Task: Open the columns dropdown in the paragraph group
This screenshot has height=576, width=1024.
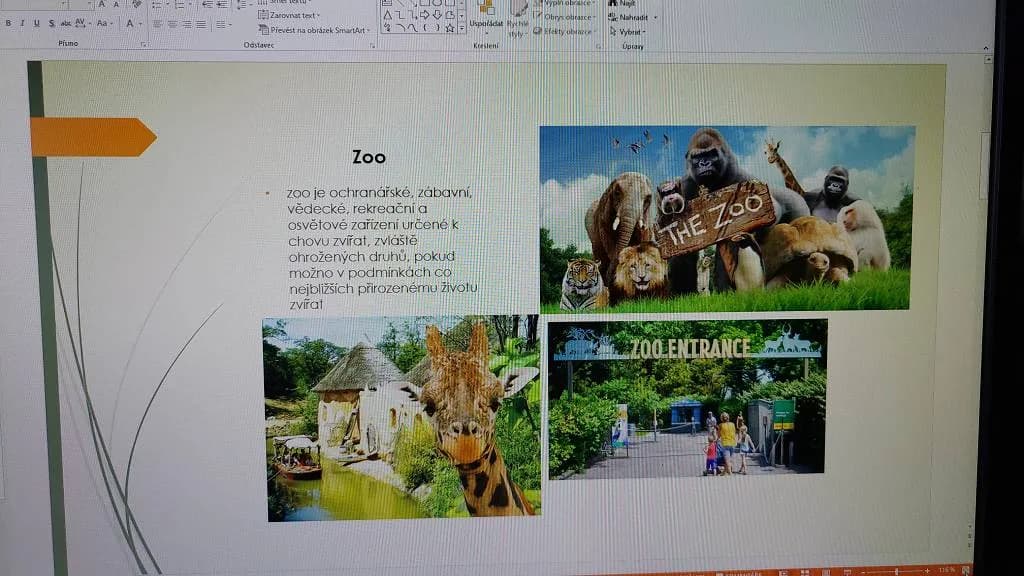Action: click(x=224, y=24)
